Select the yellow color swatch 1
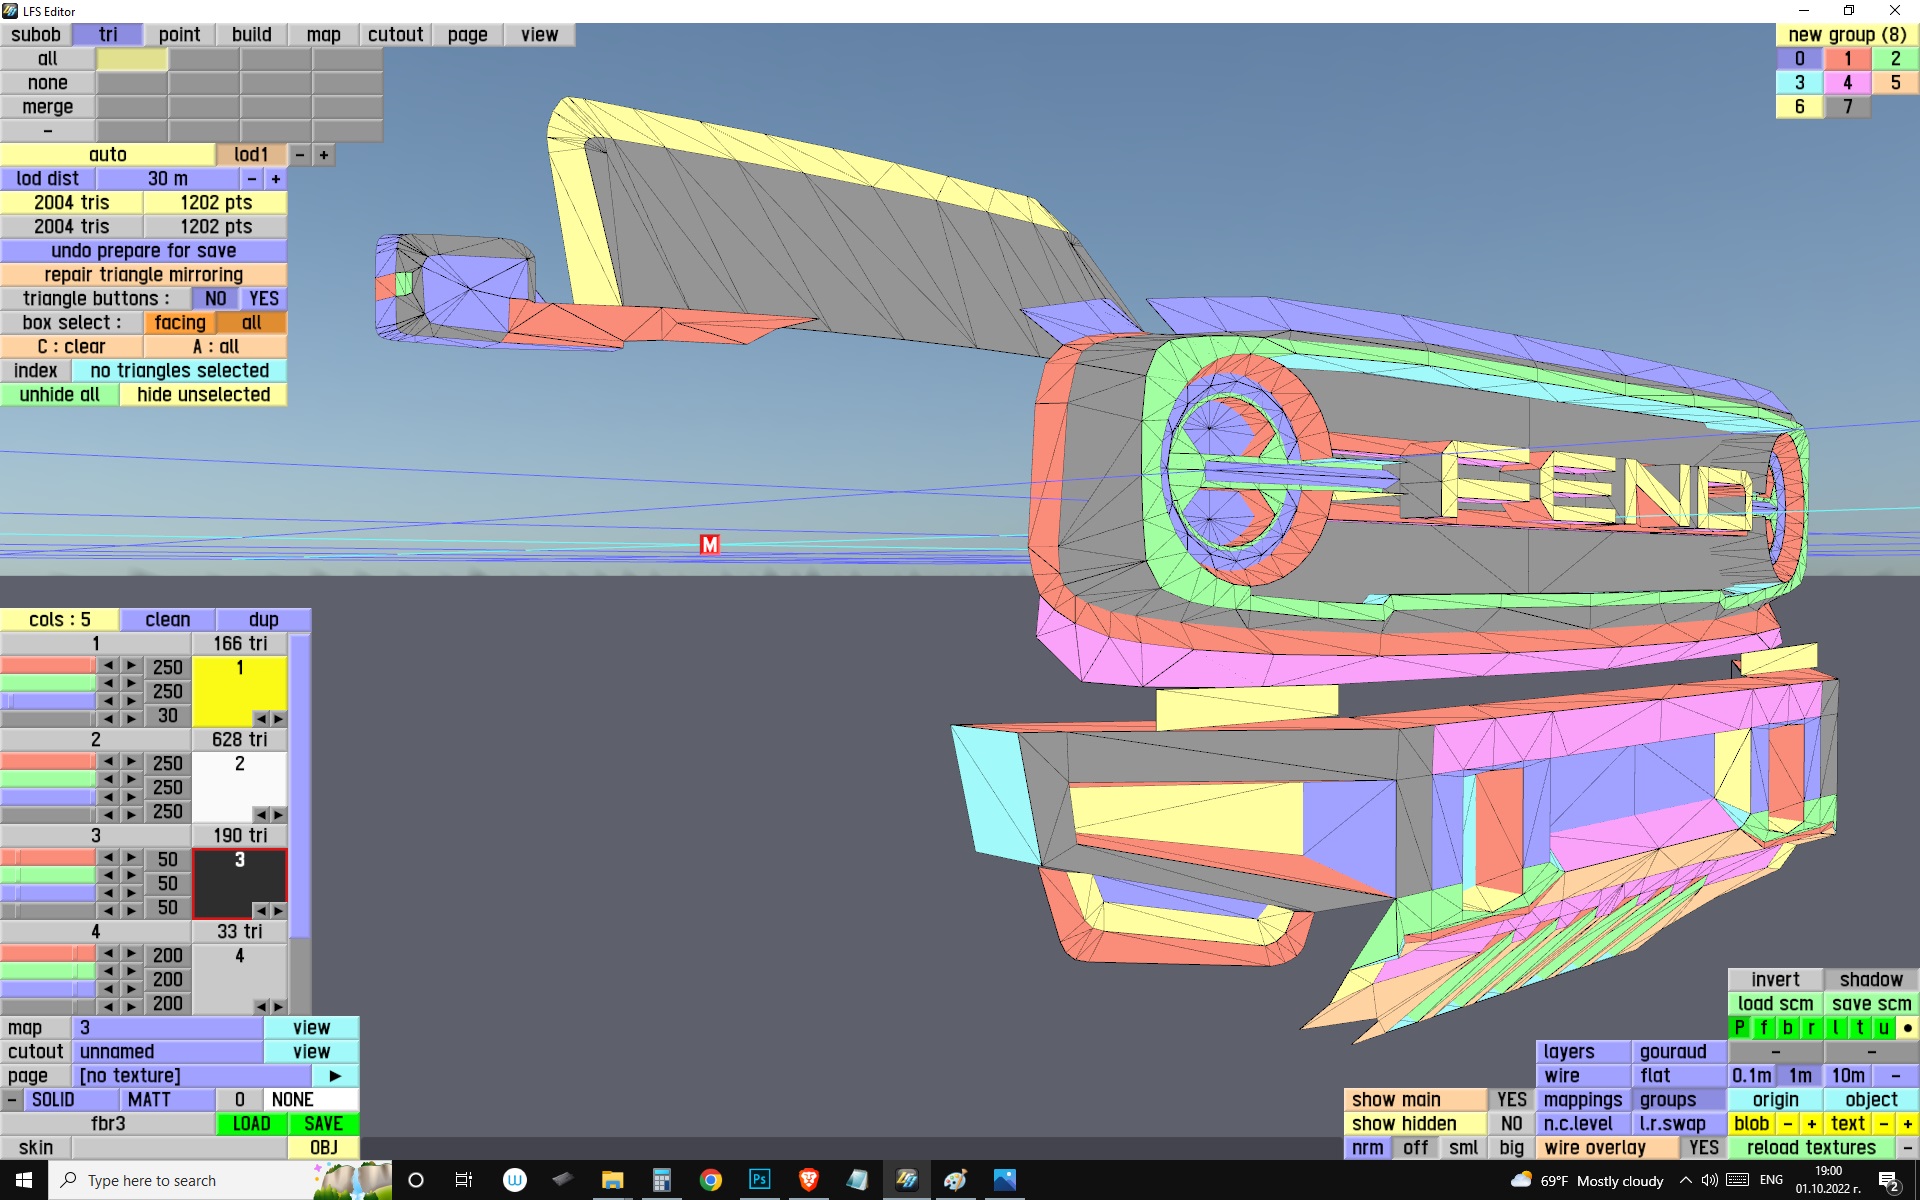Screen dimensions: 1920x1200 coord(239,685)
